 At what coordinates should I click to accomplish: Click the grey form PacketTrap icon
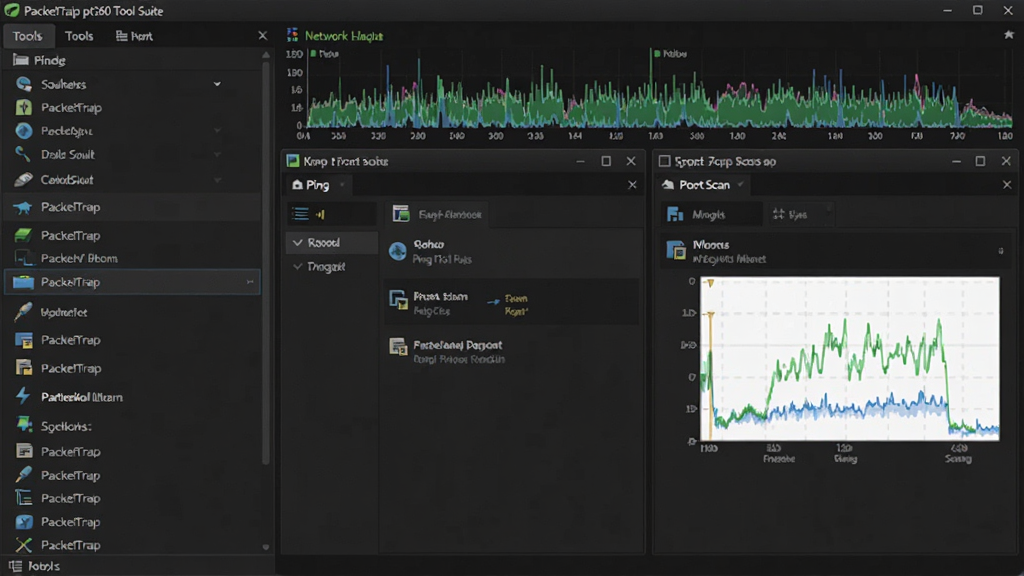click(24, 451)
